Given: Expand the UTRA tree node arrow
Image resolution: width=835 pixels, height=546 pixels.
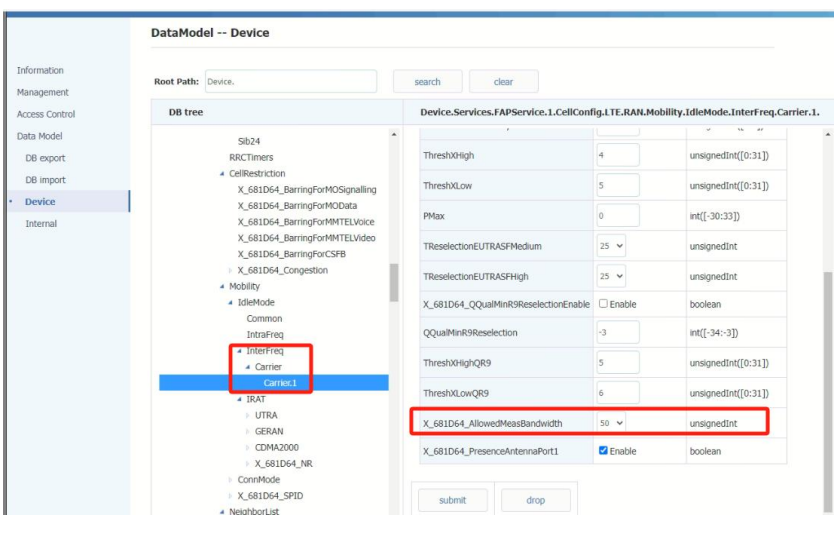Looking at the screenshot, I should click(247, 416).
